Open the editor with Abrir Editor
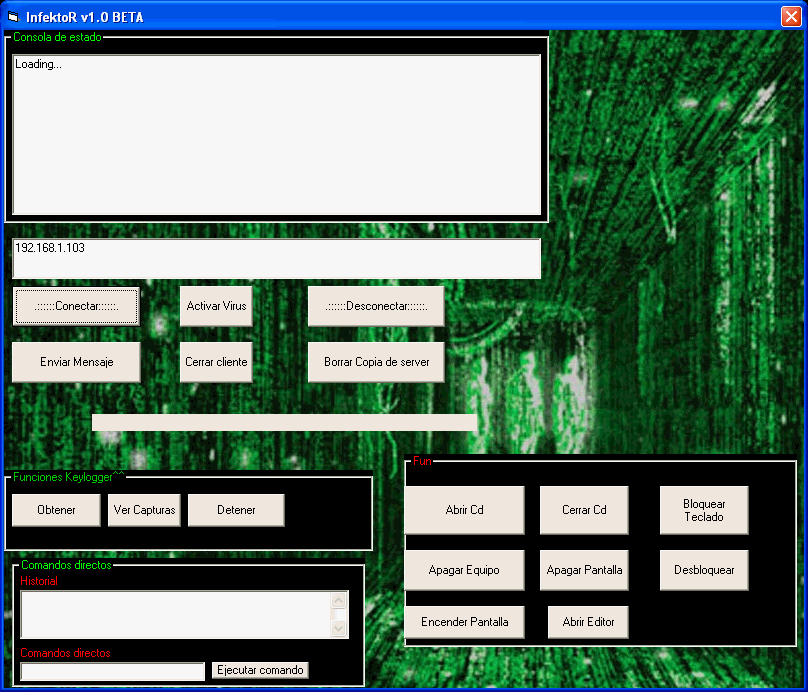This screenshot has width=808, height=692. pyautogui.click(x=588, y=622)
